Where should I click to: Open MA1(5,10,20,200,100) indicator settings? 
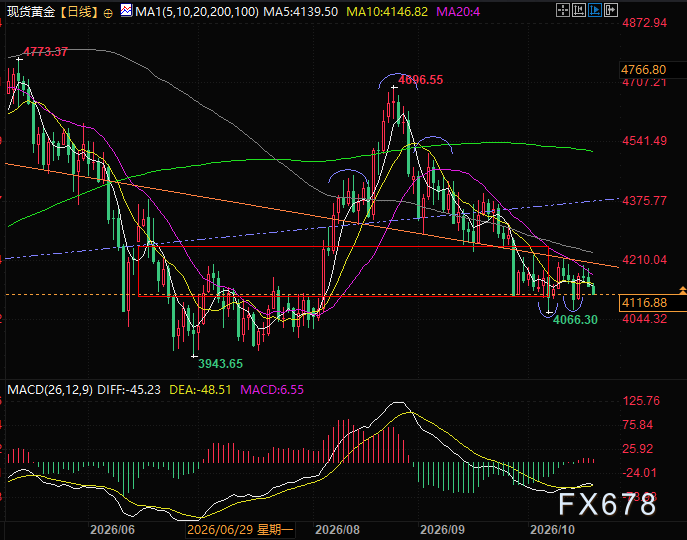197,12
